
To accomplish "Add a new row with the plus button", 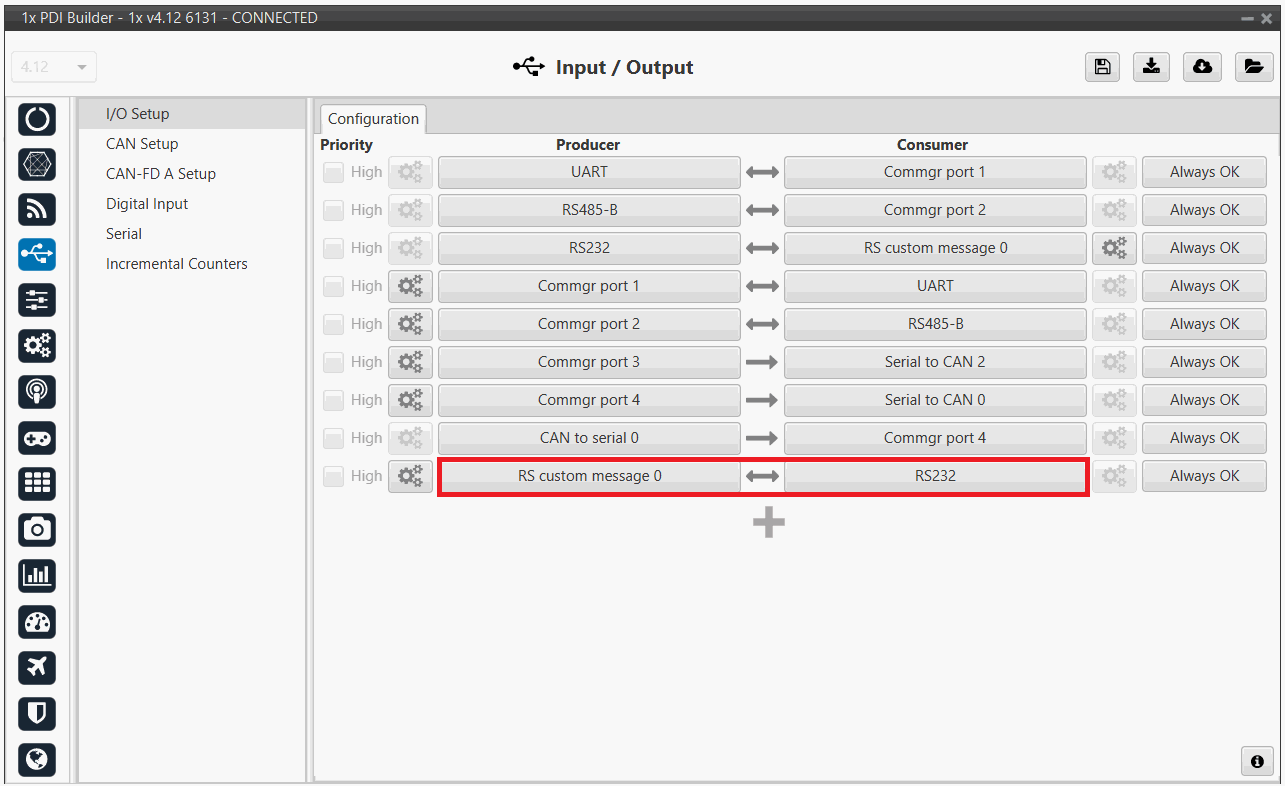I will [x=768, y=523].
